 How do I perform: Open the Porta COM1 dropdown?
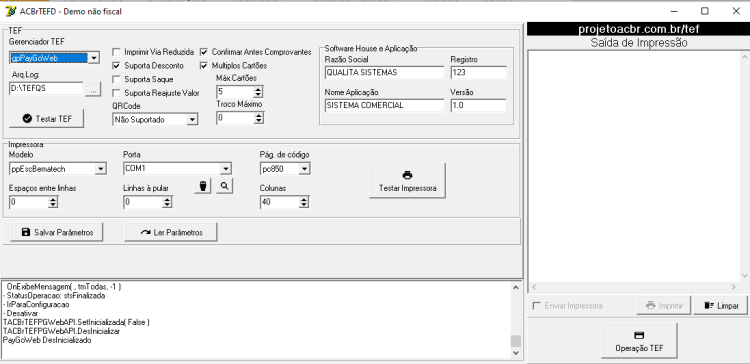click(x=226, y=168)
